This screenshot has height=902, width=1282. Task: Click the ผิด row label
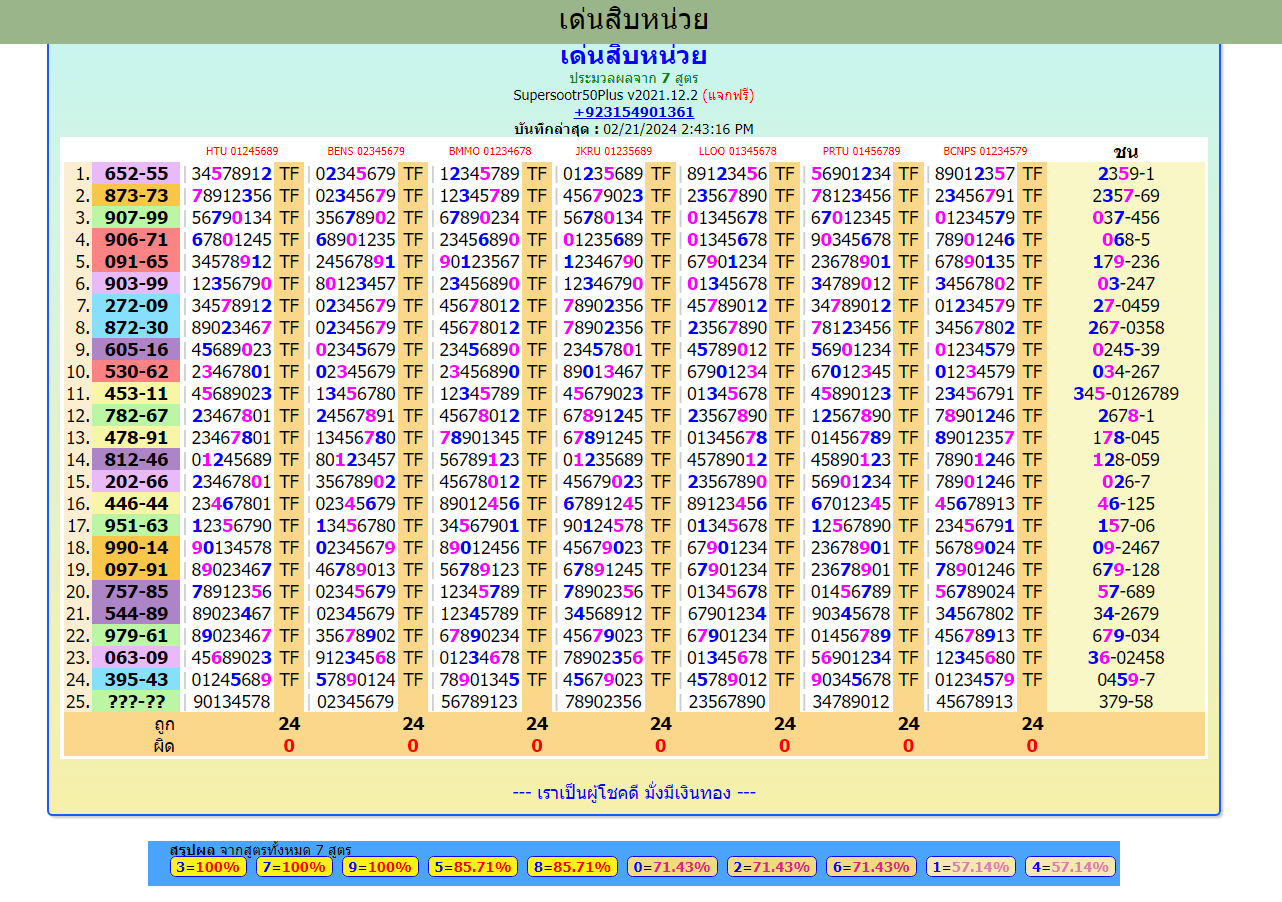[165, 745]
